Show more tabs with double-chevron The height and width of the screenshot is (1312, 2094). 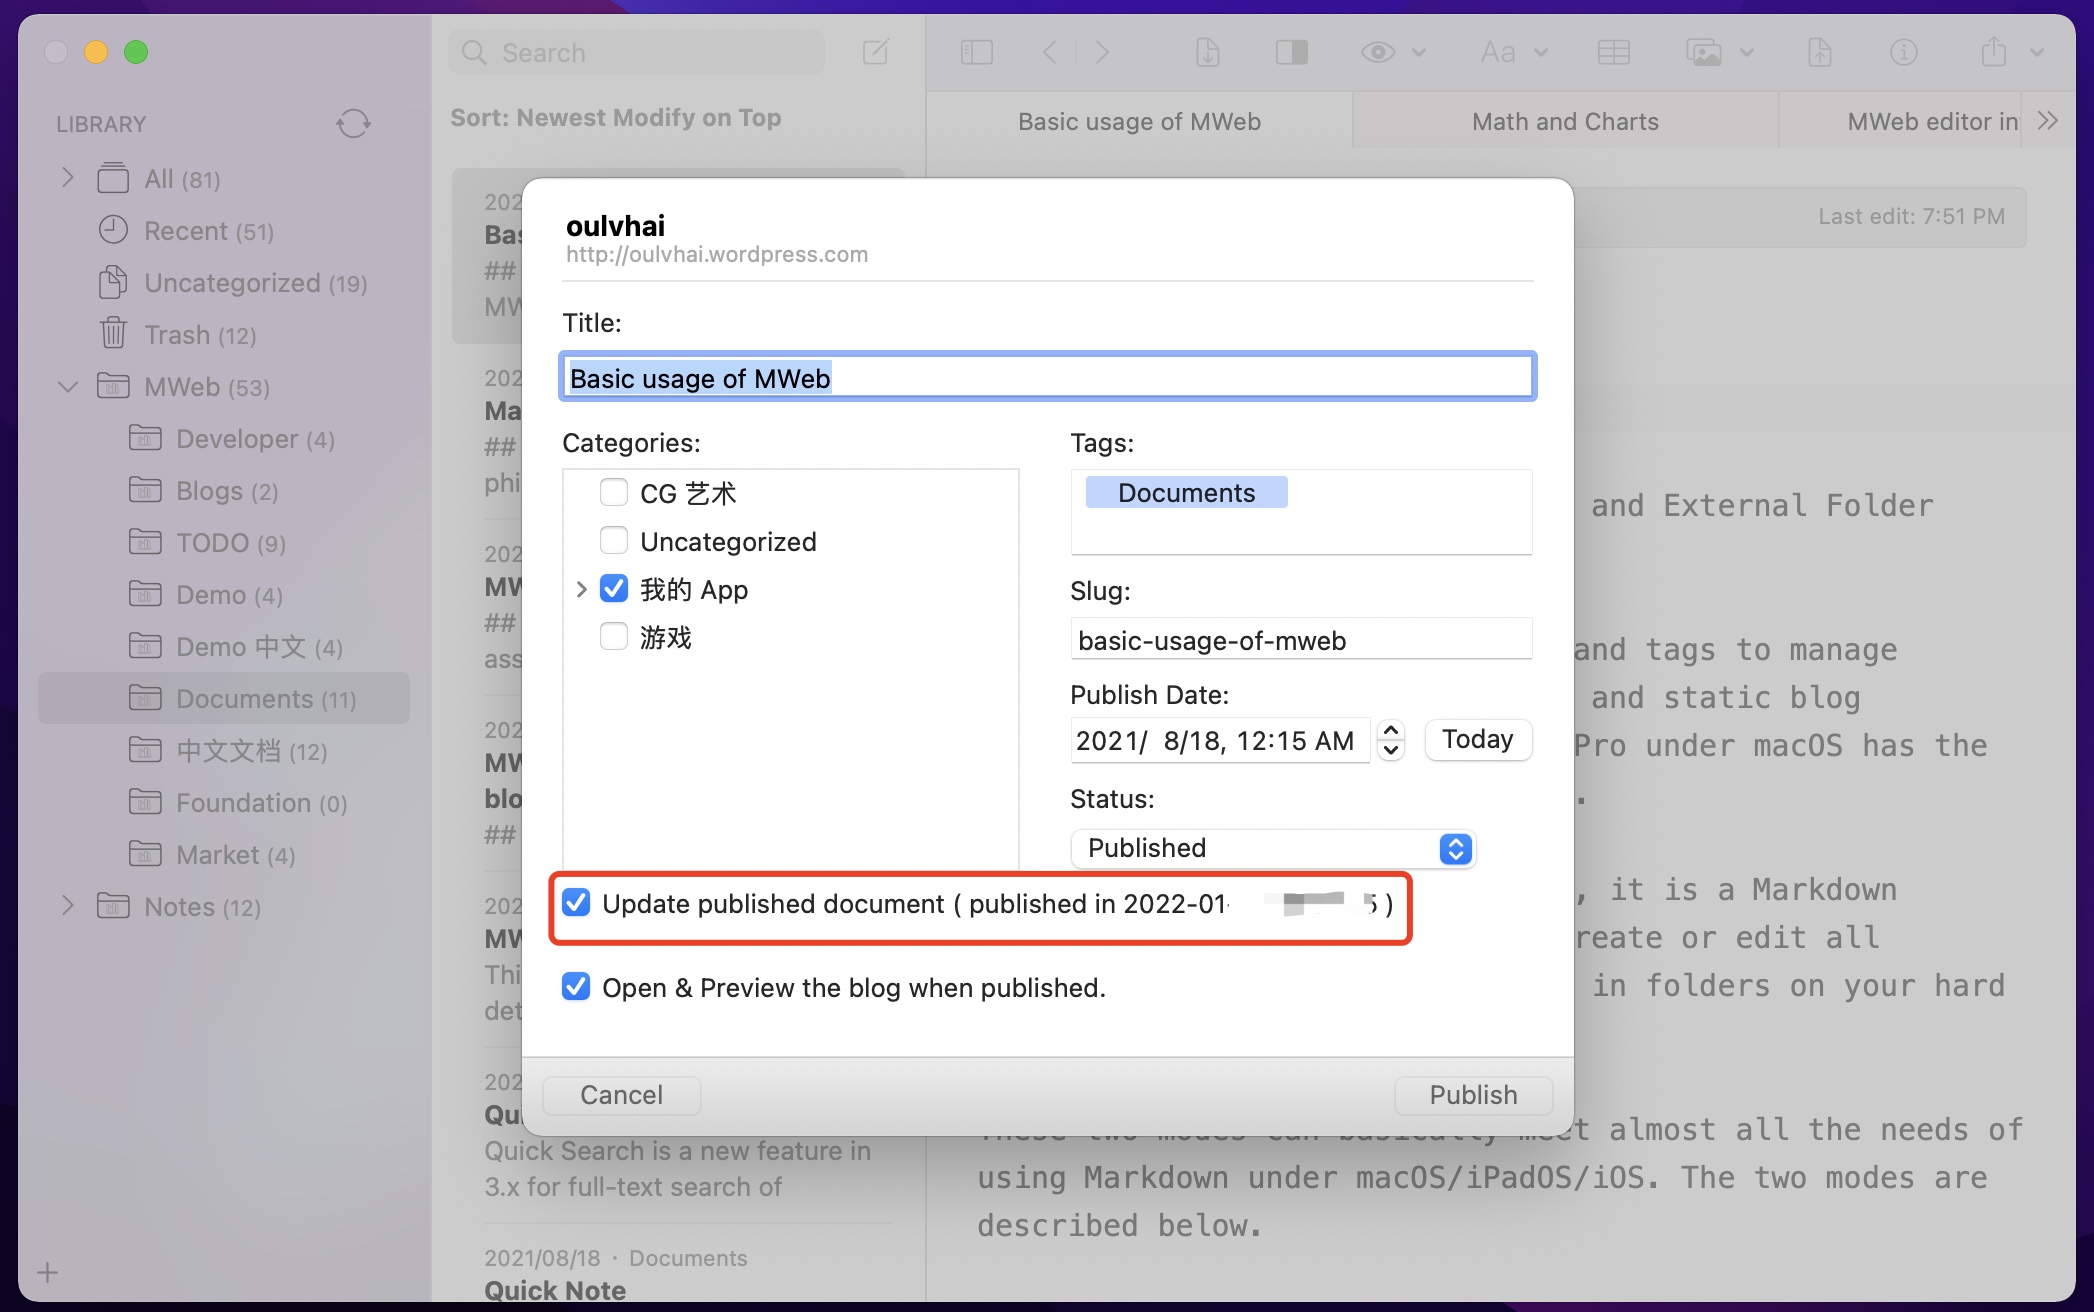(x=2047, y=121)
